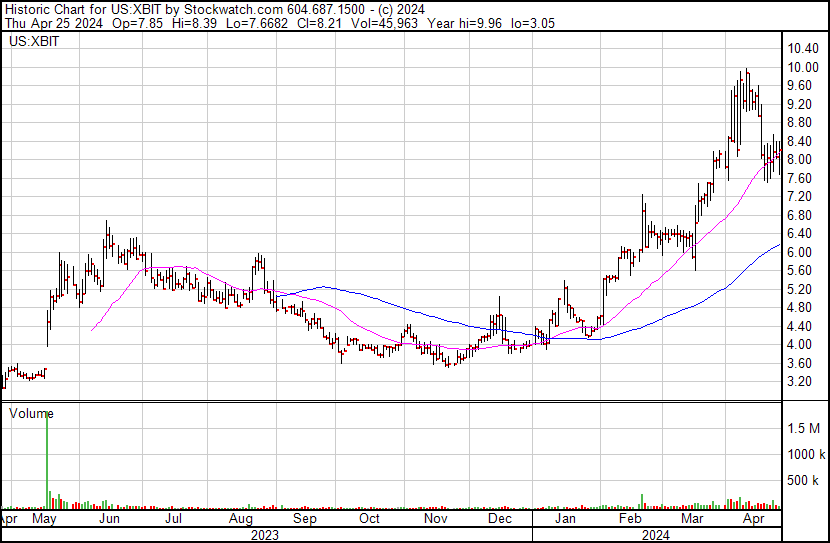Select the May month marker on timeline
Viewport: 830px width, 543px height.
[44, 520]
